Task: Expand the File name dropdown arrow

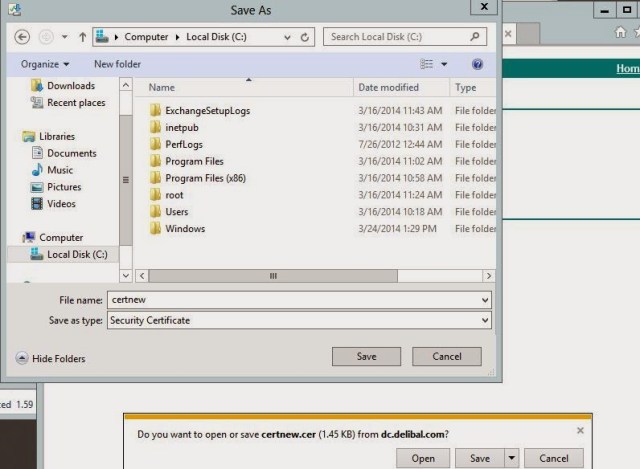Action: click(485, 300)
